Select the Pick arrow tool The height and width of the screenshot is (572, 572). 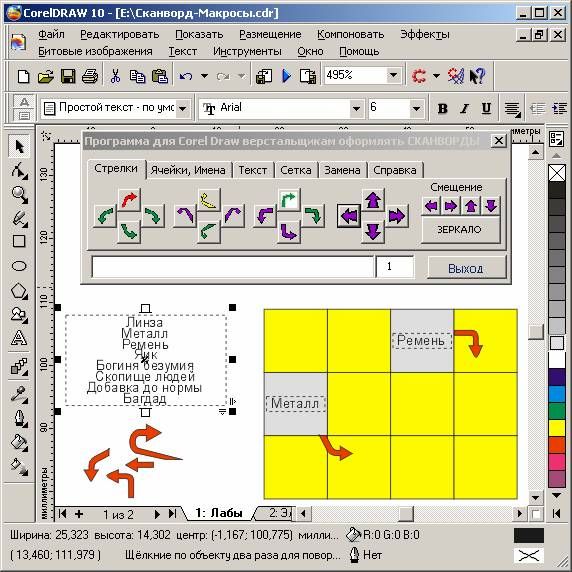point(19,147)
